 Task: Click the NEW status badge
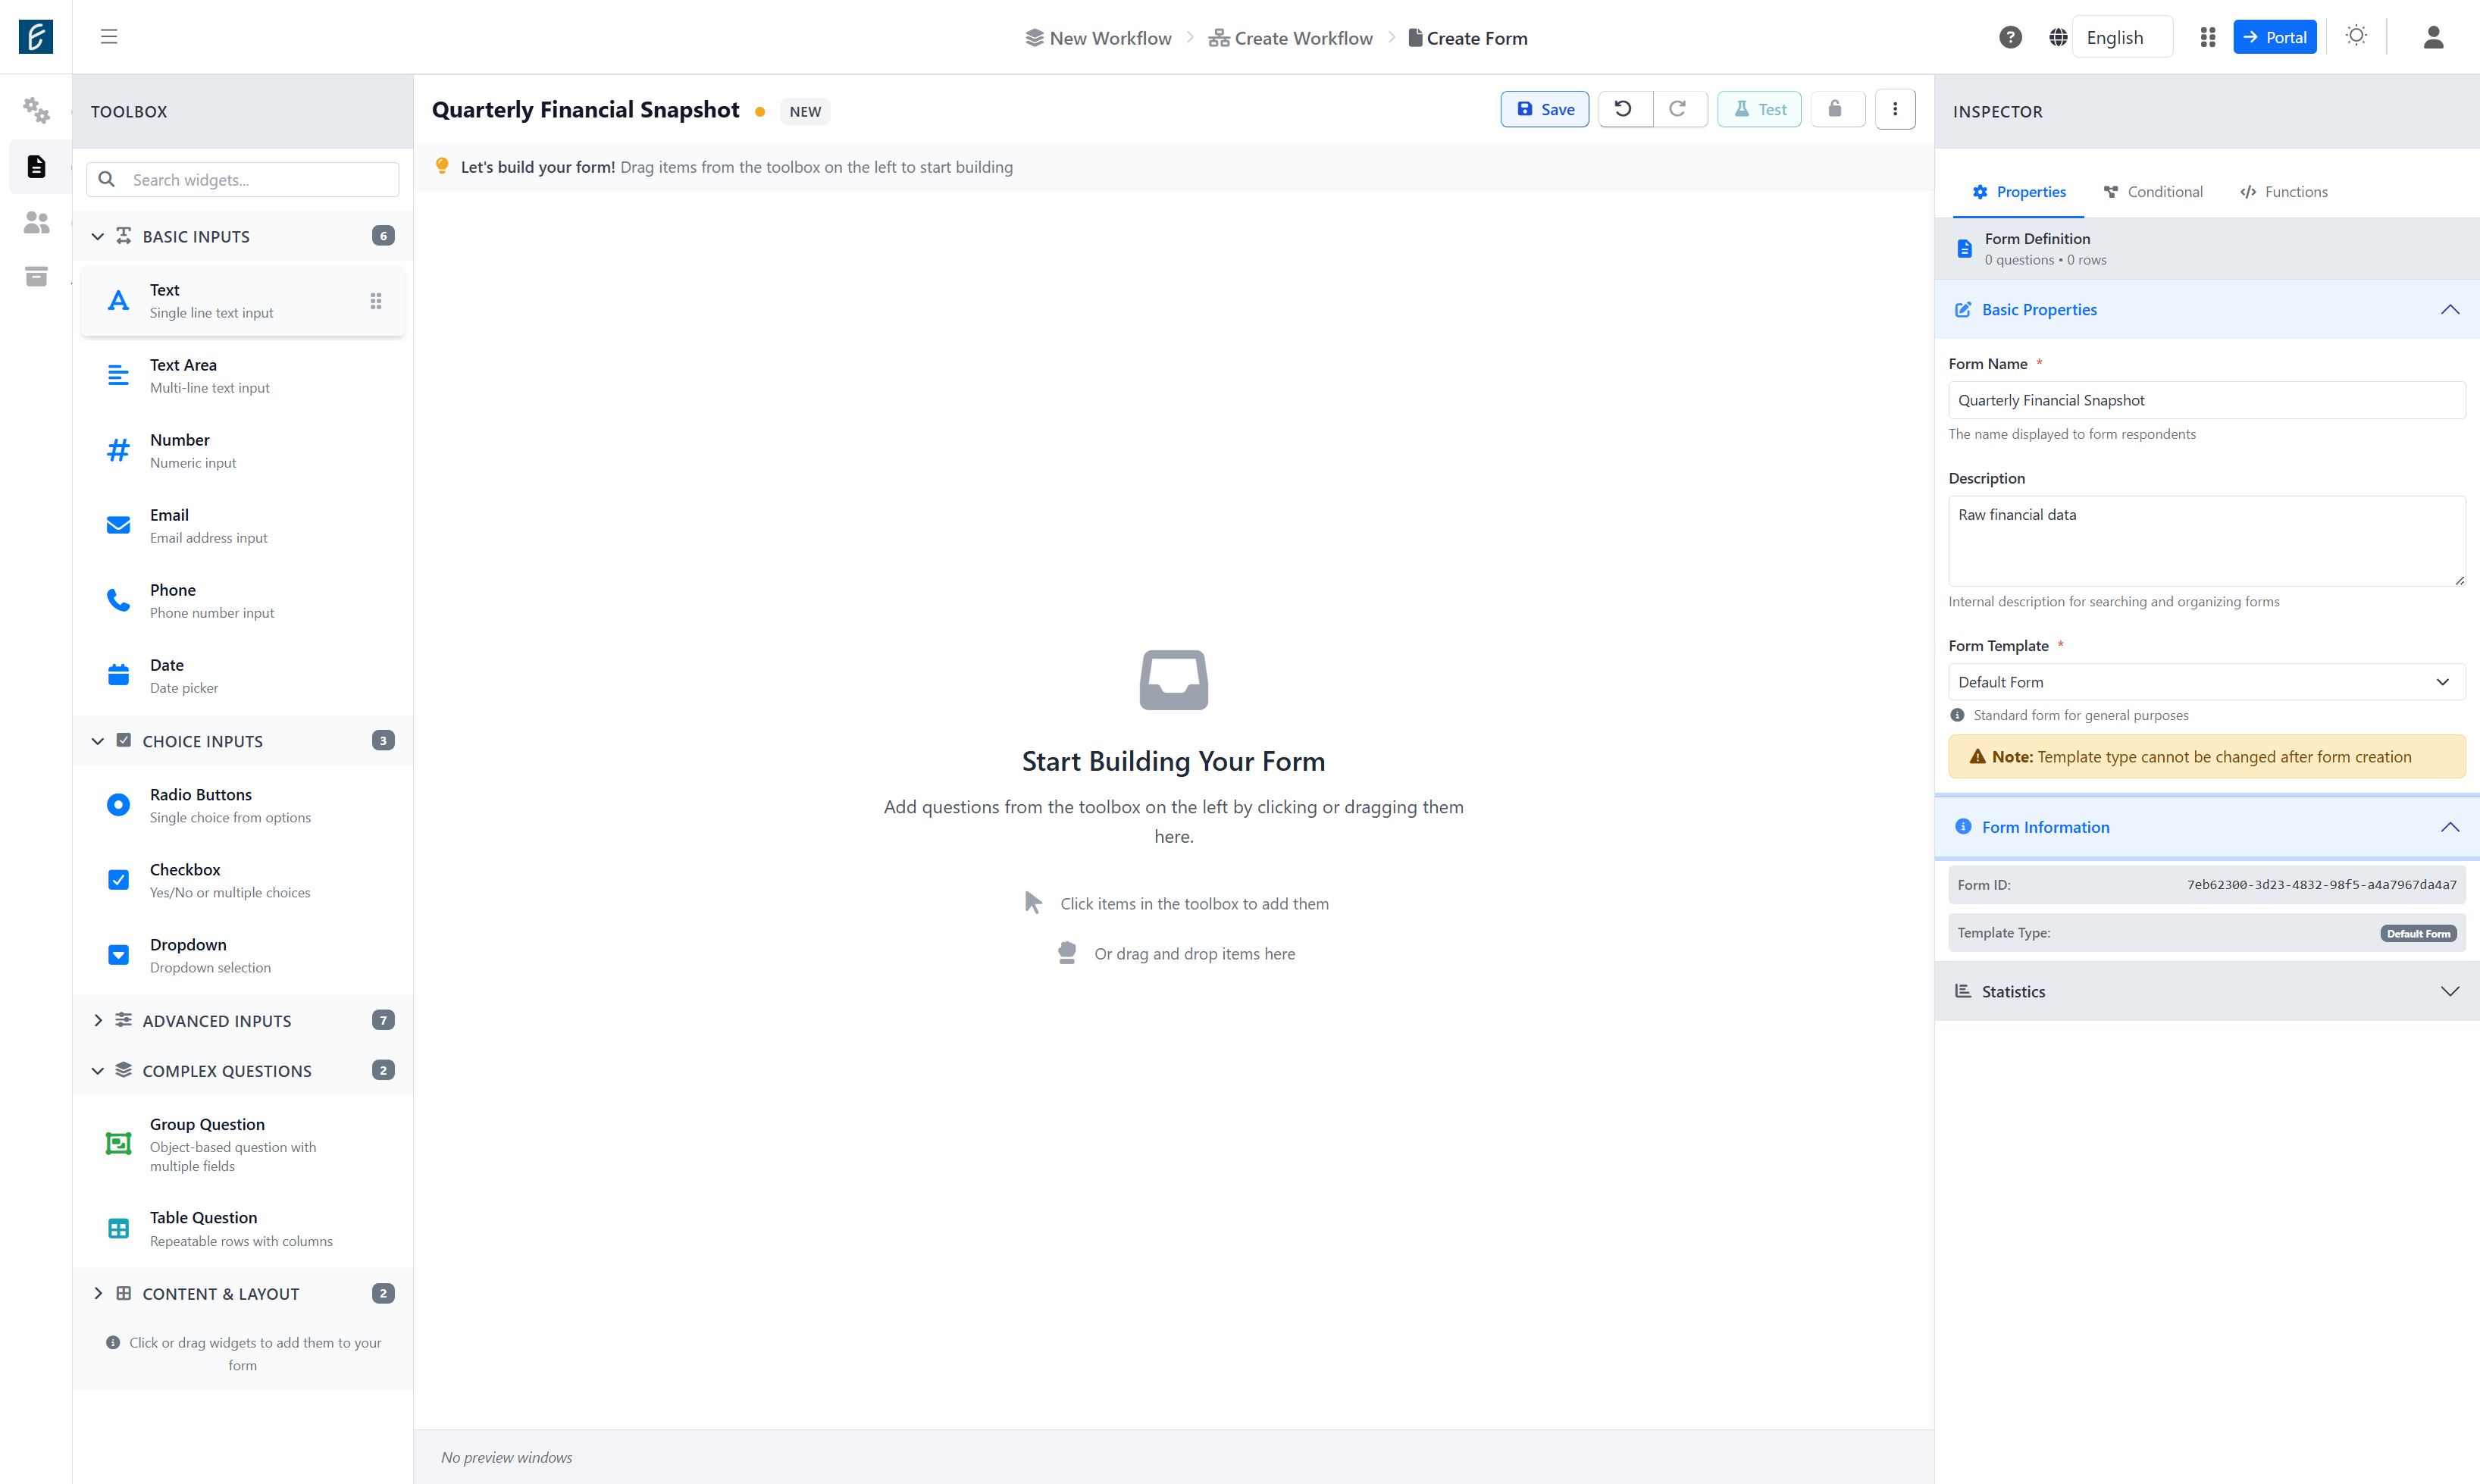[805, 111]
